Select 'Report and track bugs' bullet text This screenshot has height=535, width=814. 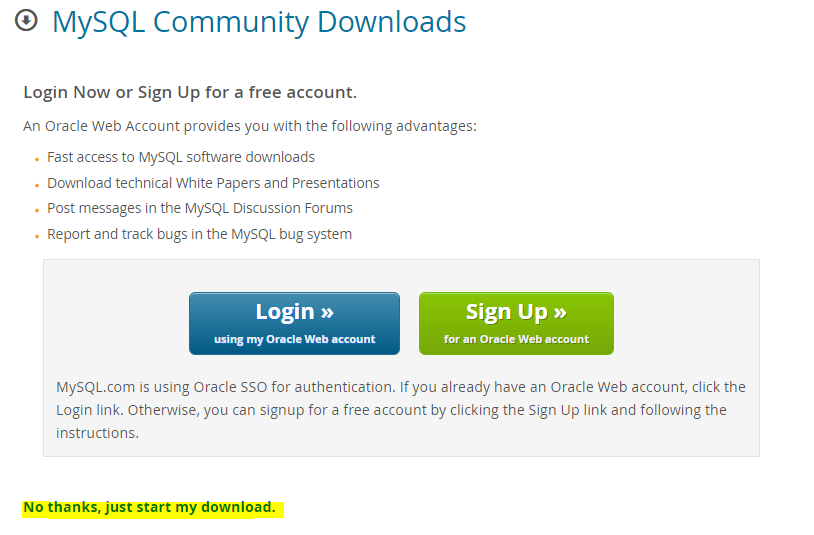(199, 234)
